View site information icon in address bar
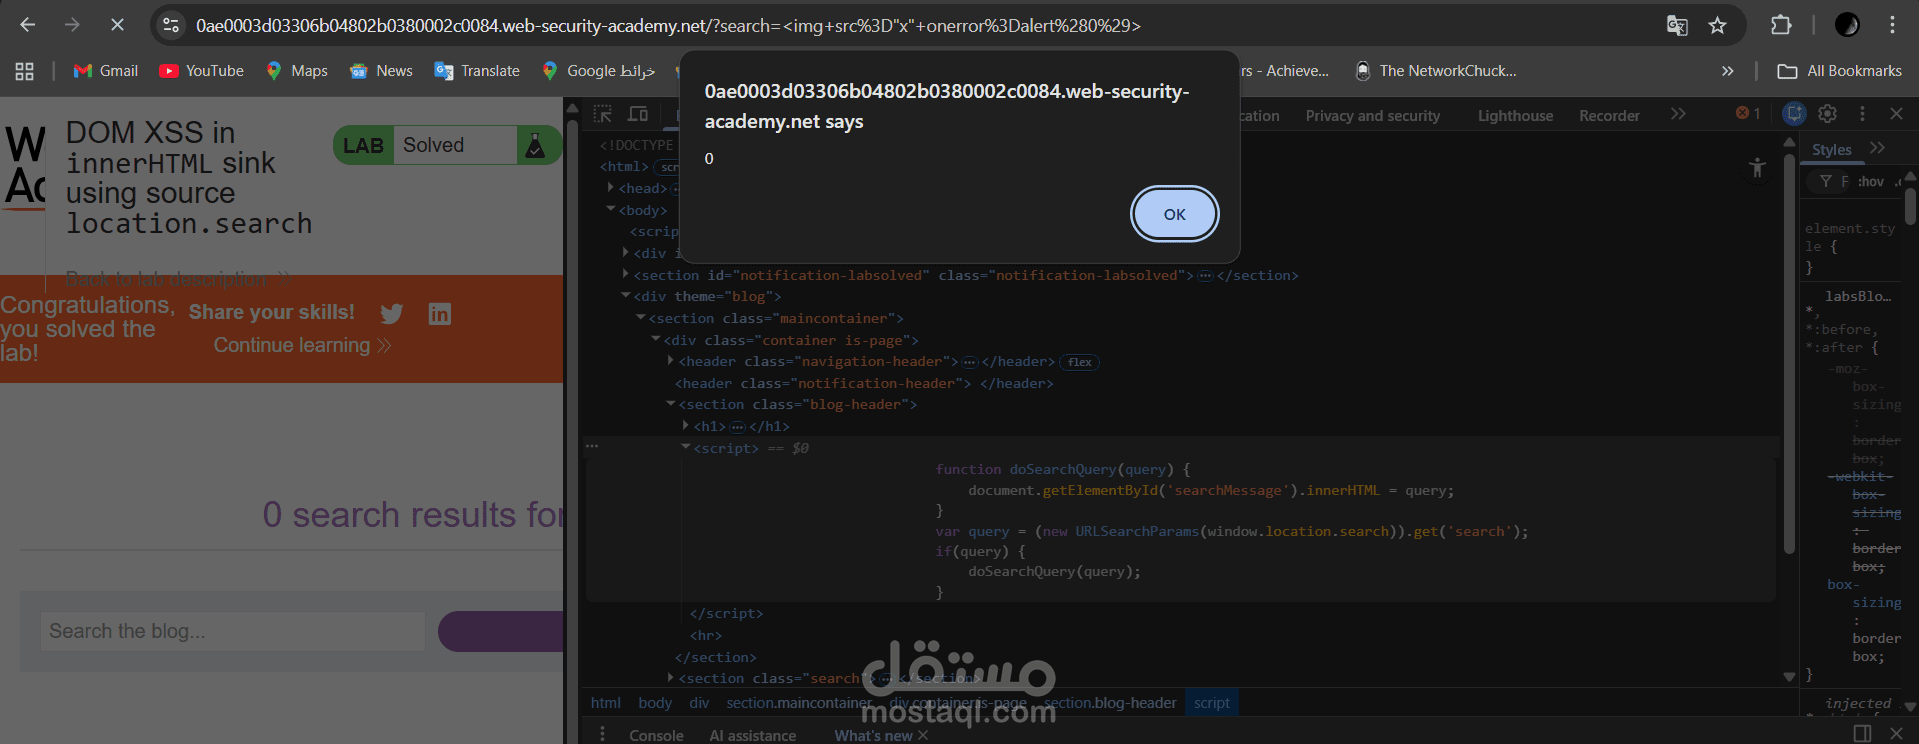This screenshot has height=744, width=1919. coord(171,25)
